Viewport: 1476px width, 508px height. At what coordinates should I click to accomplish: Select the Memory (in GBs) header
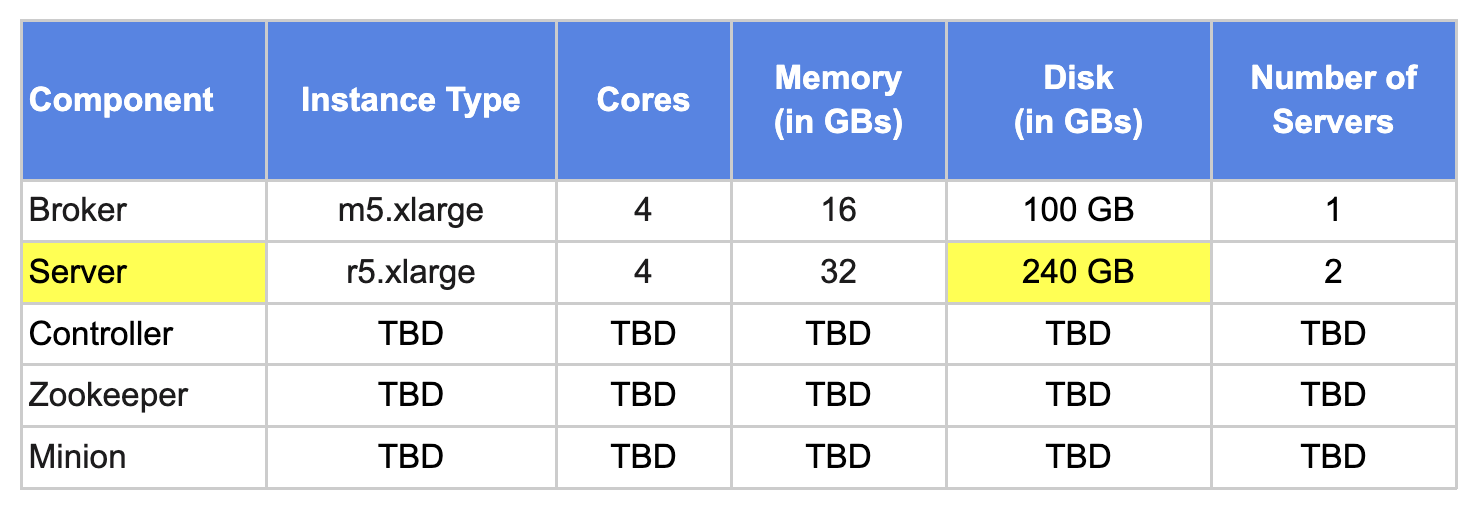tap(838, 100)
